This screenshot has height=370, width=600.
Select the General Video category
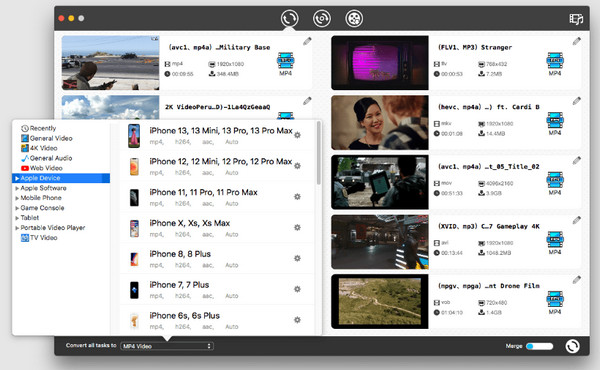click(46, 138)
